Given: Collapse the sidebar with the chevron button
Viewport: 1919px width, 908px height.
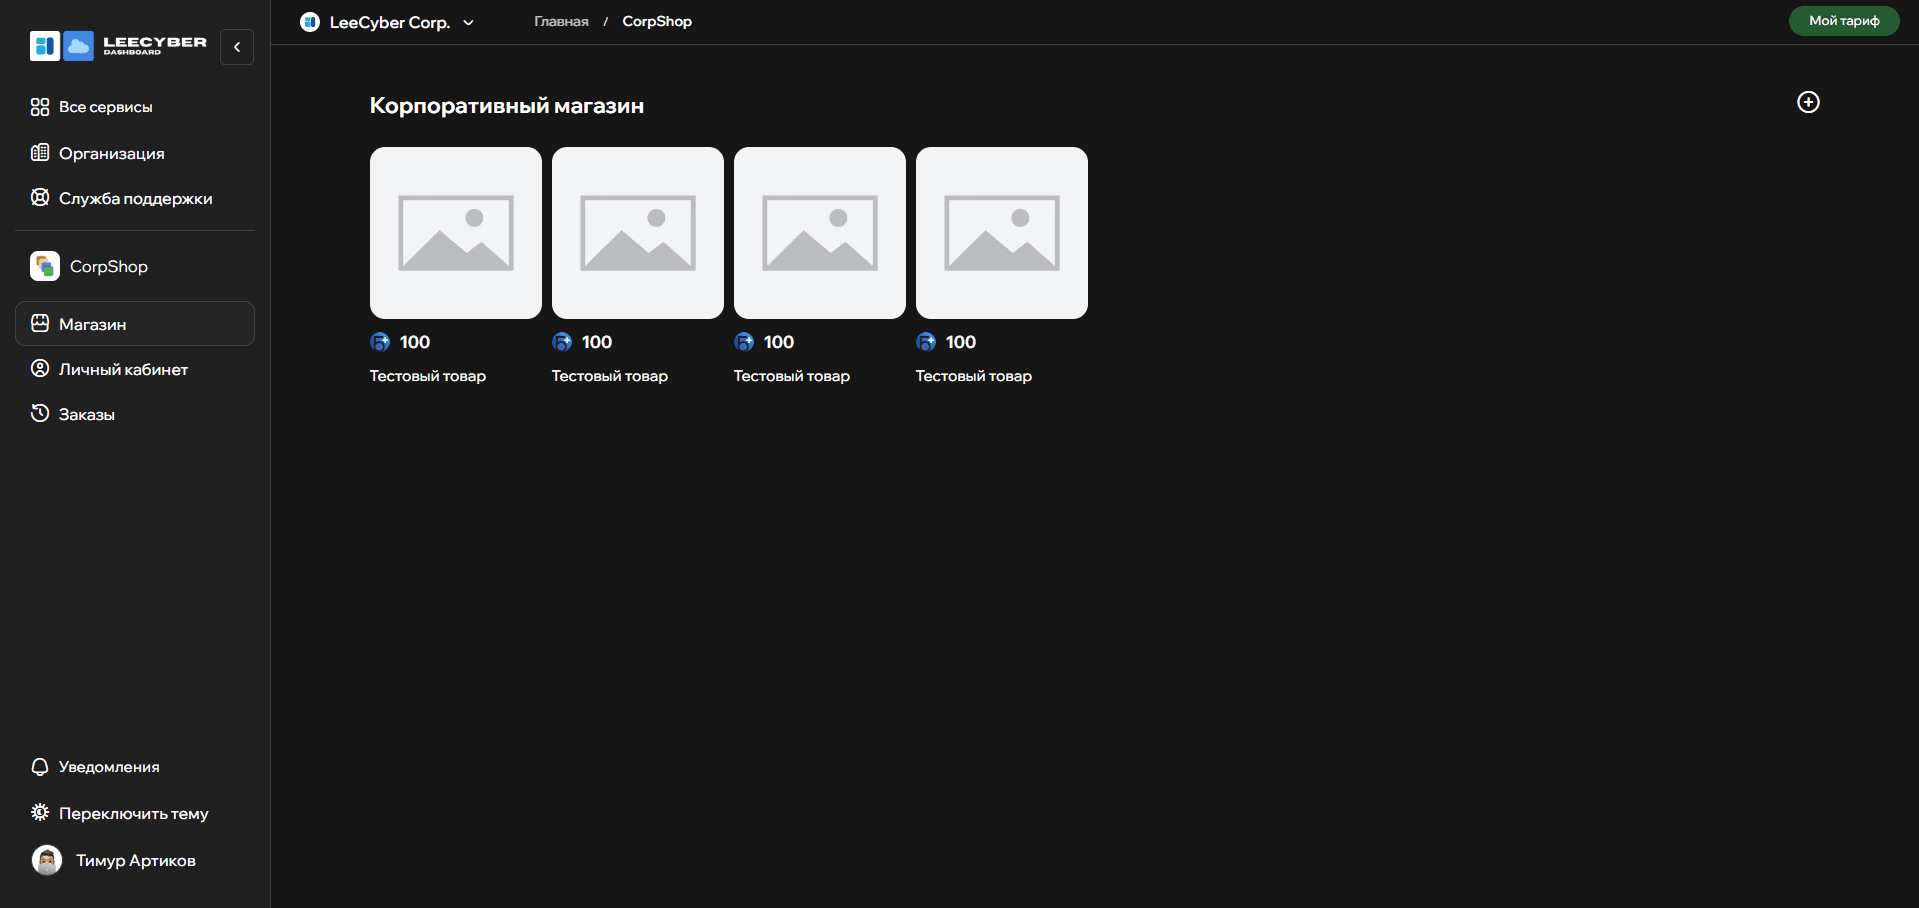Looking at the screenshot, I should click(x=237, y=47).
